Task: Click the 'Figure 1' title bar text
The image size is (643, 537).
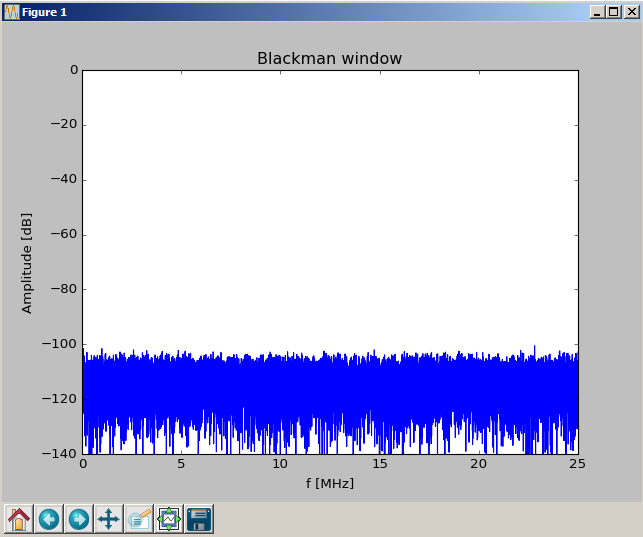Action: [x=44, y=12]
